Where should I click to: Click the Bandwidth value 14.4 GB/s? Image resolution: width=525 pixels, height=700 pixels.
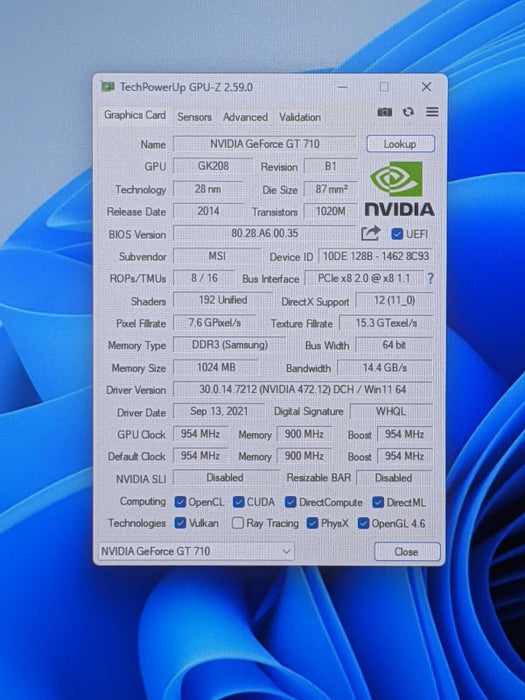click(x=385, y=367)
